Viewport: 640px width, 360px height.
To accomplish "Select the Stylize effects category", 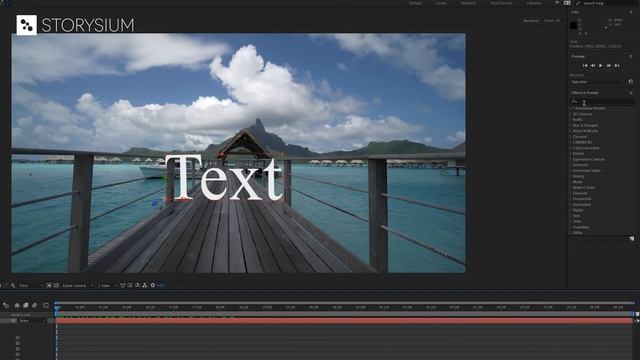I will tap(578, 210).
